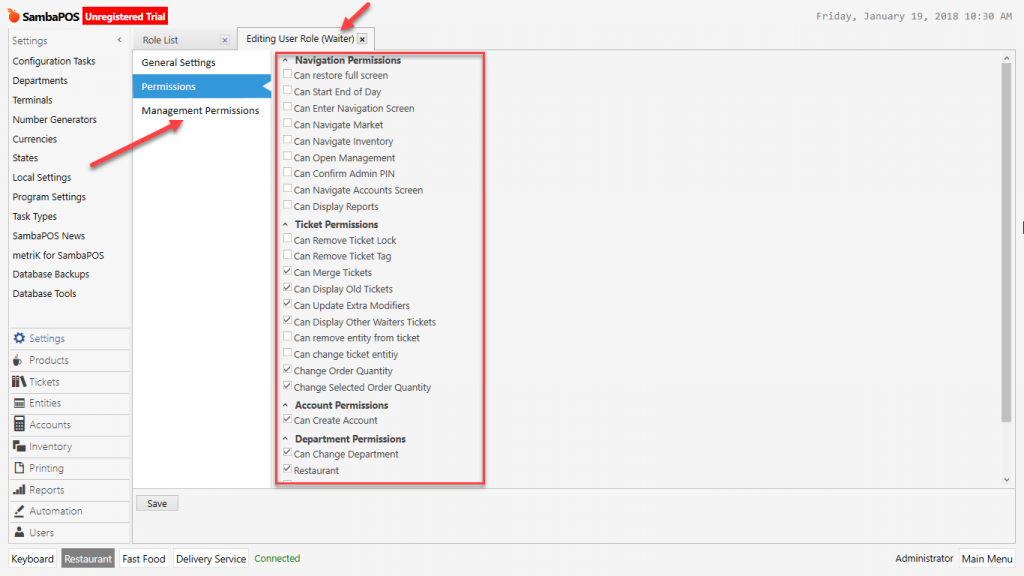Image resolution: width=1024 pixels, height=576 pixels.
Task: Click the Entities table icon
Action: point(20,403)
